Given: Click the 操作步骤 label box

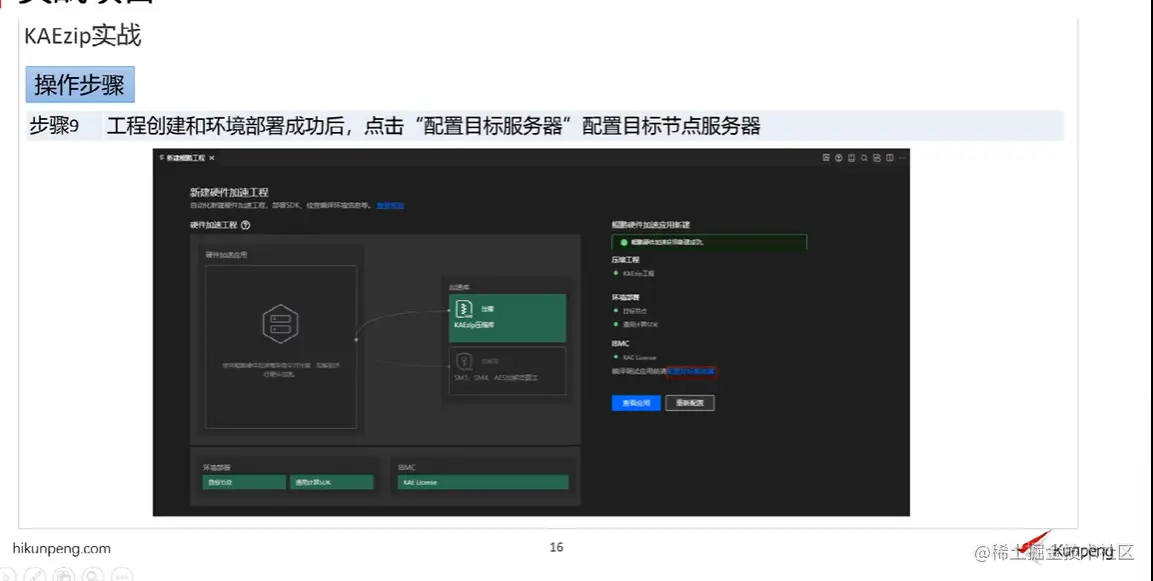Looking at the screenshot, I should coord(80,85).
